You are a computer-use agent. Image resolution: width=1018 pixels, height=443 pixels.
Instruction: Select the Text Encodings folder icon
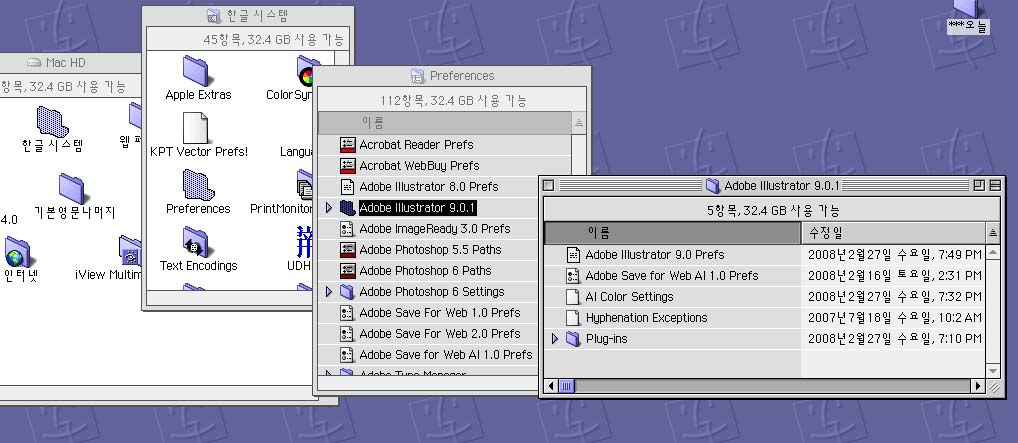coord(197,242)
